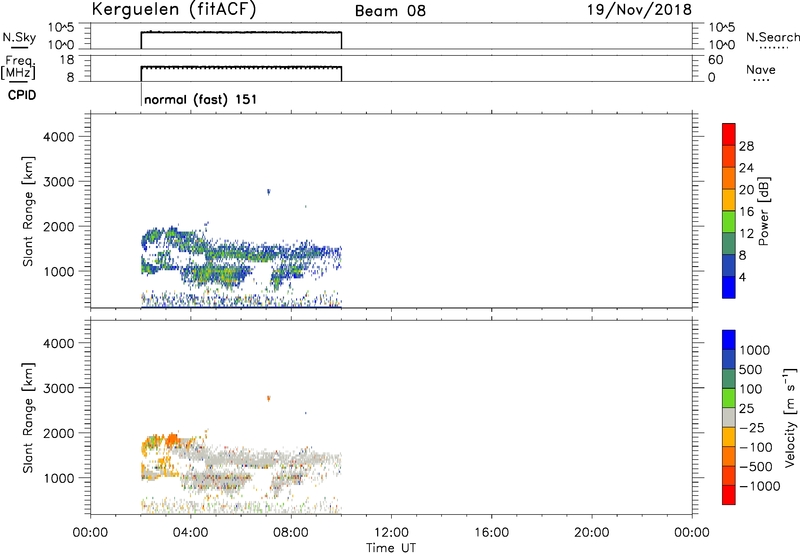Click the 'Power [dB]' colorbar label
Image resolution: width=800 pixels, height=554 pixels.
click(764, 211)
